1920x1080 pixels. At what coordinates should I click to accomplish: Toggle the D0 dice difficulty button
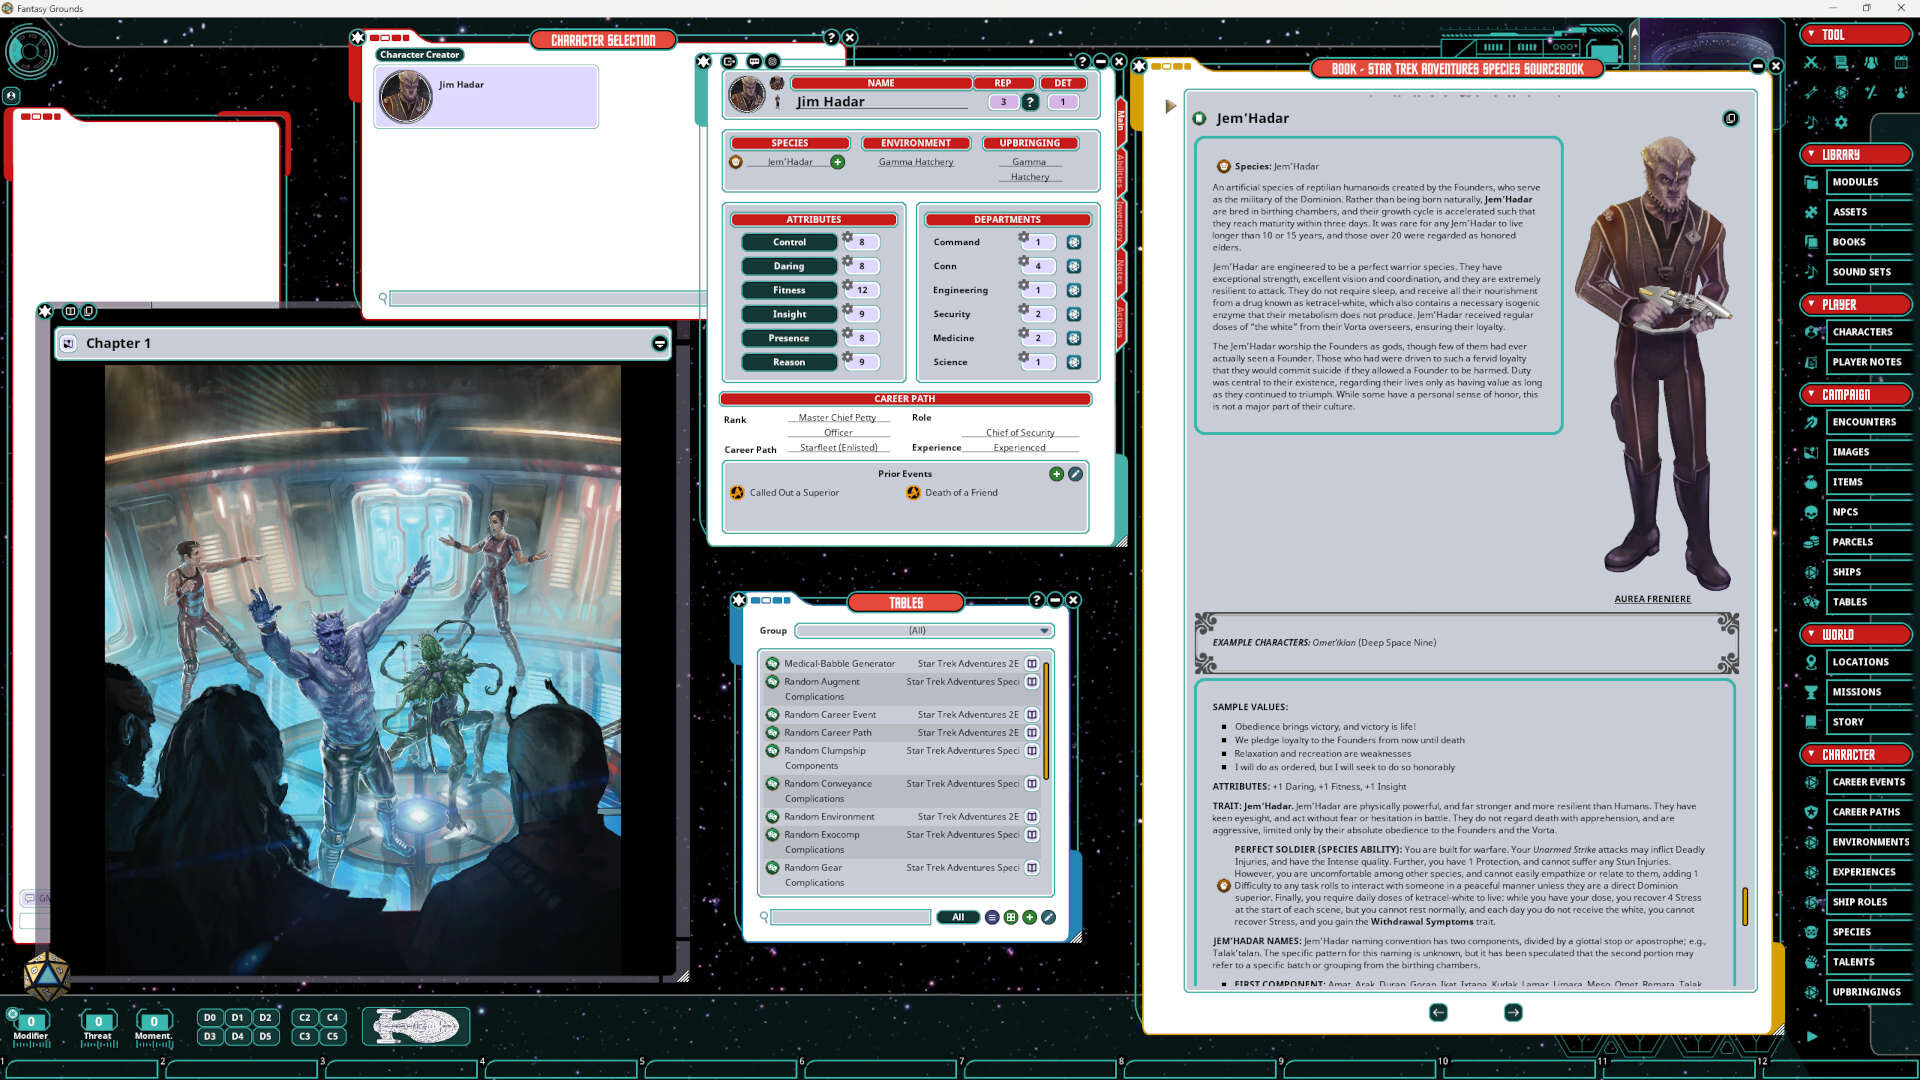(x=210, y=1017)
